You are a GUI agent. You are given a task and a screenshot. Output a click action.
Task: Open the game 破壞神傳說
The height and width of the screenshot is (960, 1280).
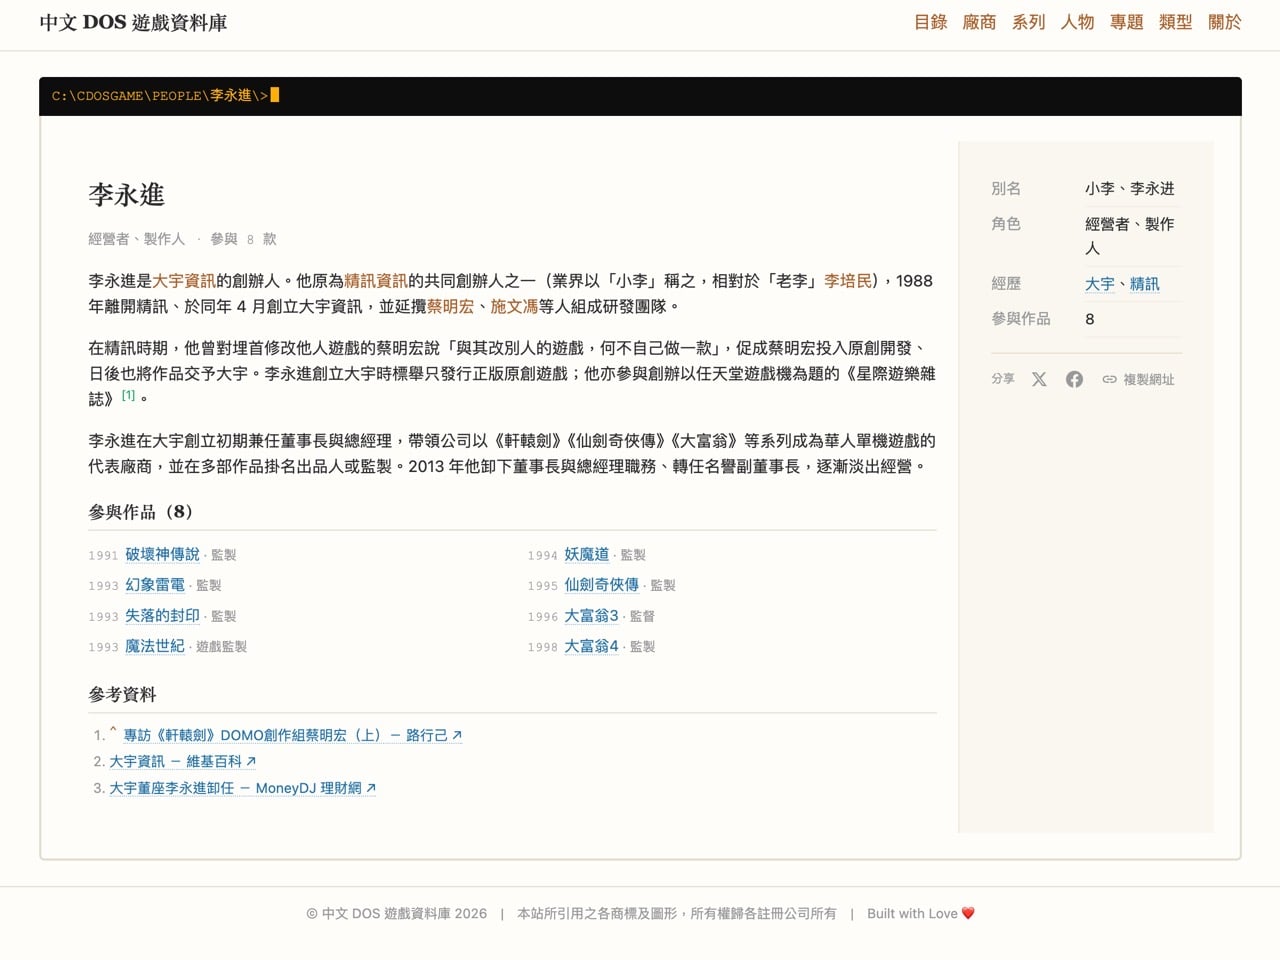[x=162, y=554]
